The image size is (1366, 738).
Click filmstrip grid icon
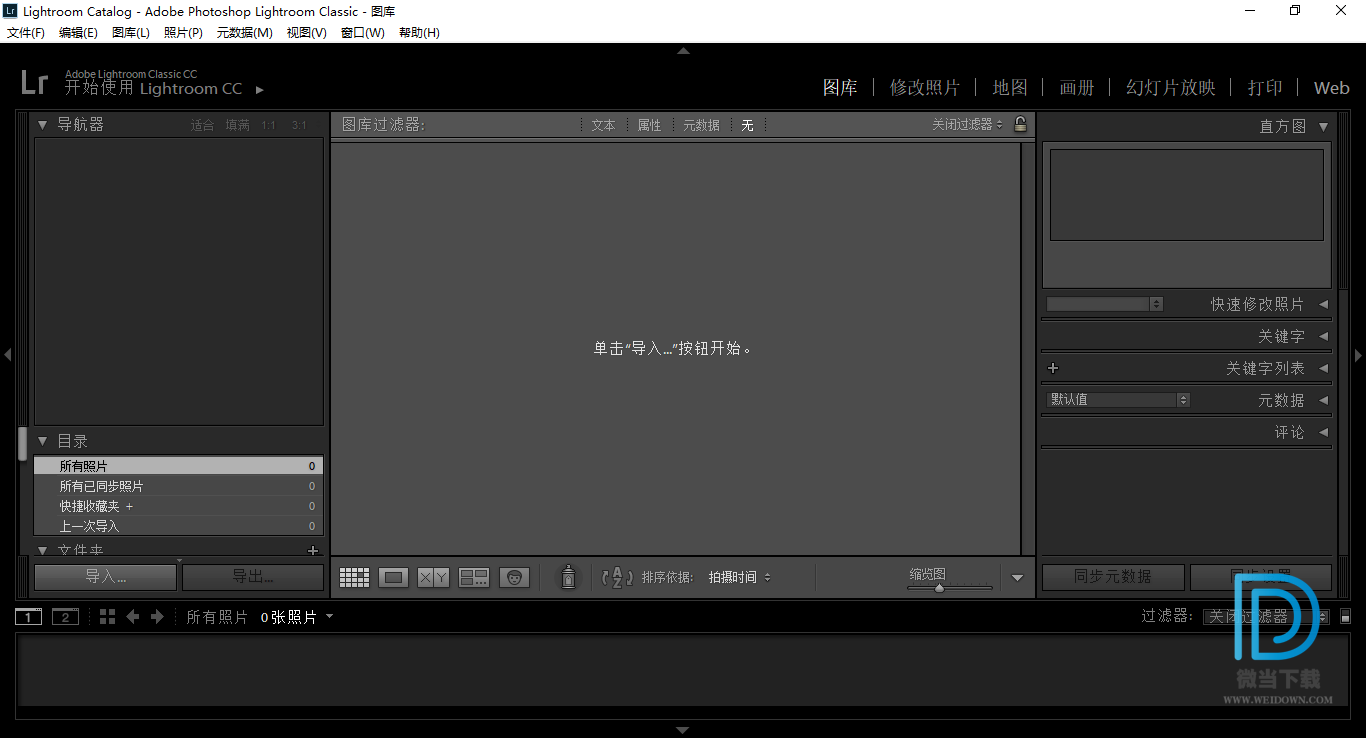click(x=108, y=617)
